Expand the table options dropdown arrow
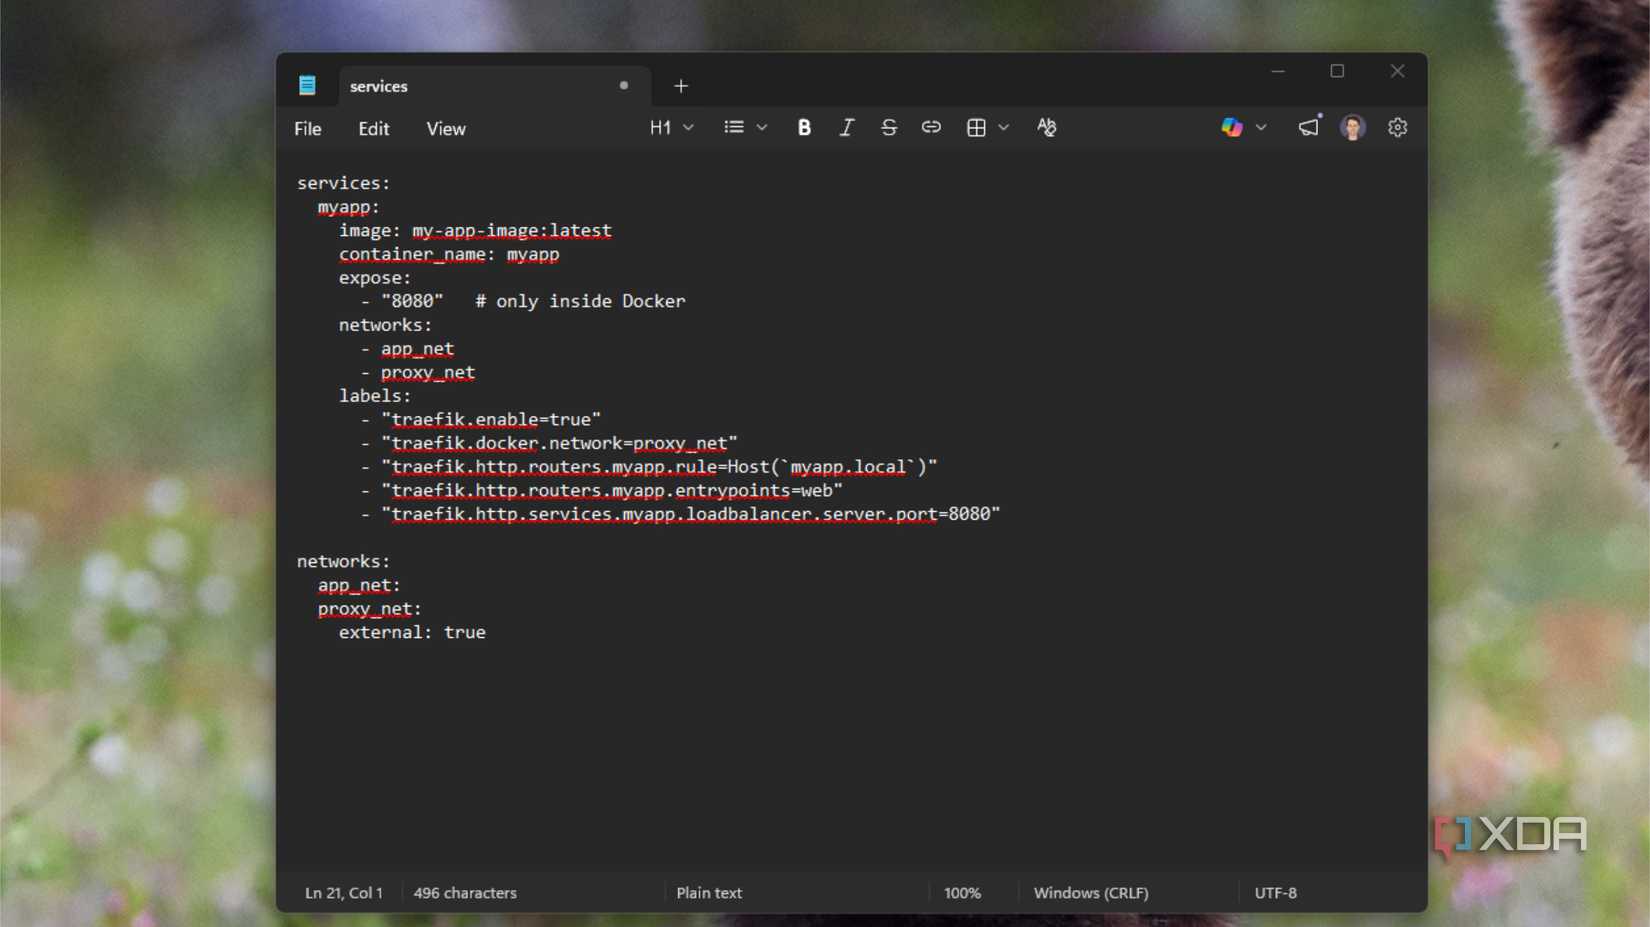1650x927 pixels. click(x=1004, y=128)
